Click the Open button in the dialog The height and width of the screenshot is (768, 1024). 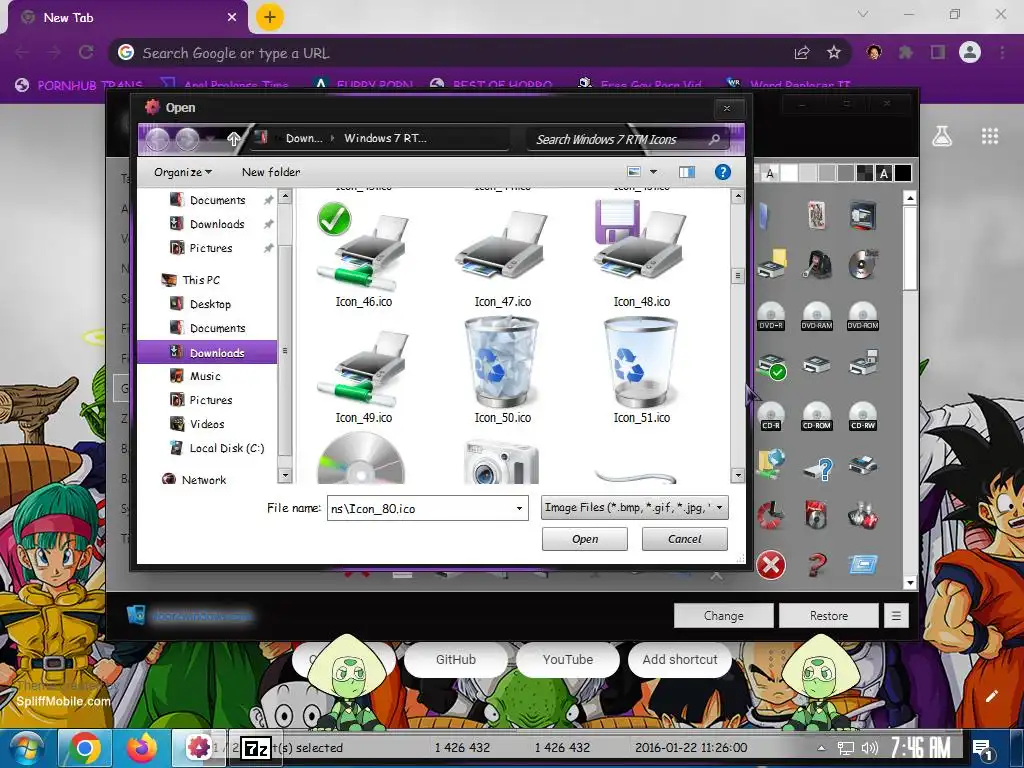[x=584, y=539]
